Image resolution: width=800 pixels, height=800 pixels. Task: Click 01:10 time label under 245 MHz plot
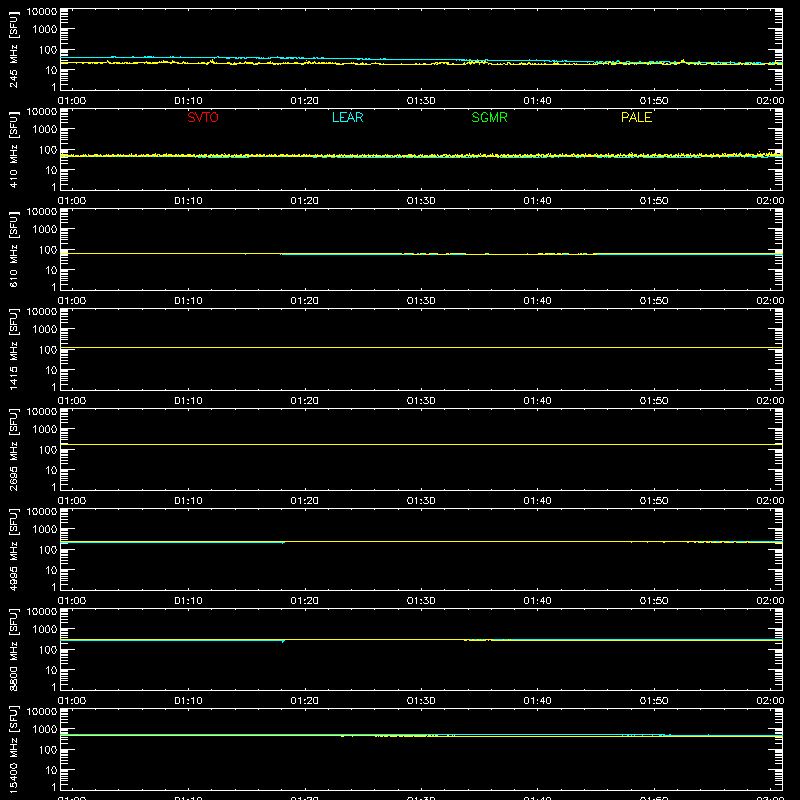(188, 101)
